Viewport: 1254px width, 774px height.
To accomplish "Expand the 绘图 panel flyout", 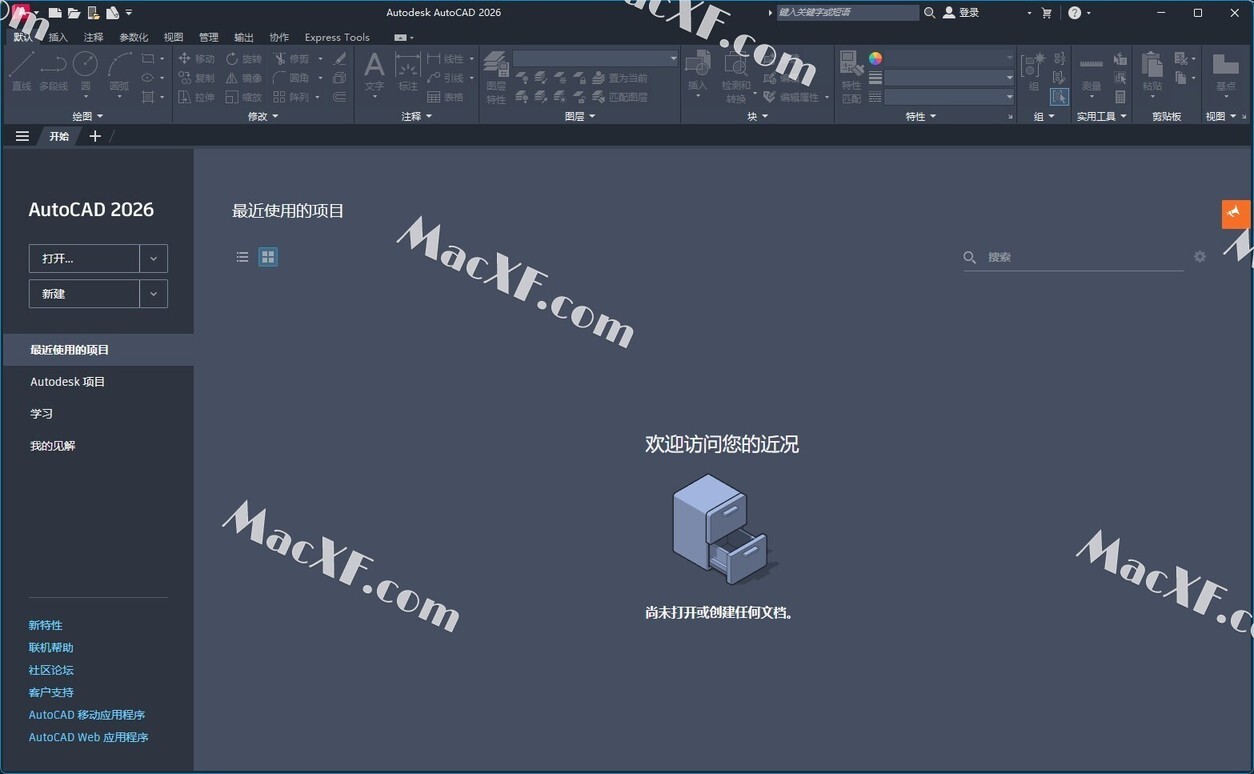I will (87, 116).
